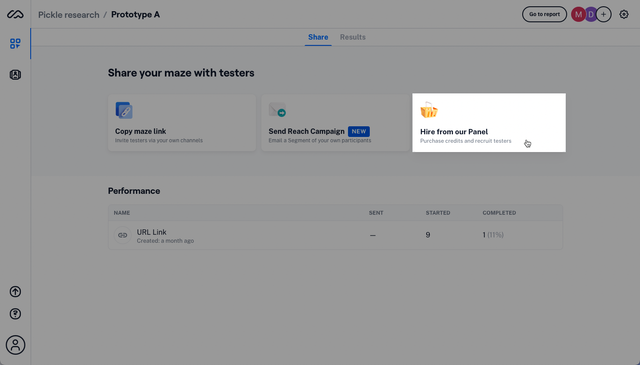Open the participants icon in sidebar

pyautogui.click(x=15, y=75)
